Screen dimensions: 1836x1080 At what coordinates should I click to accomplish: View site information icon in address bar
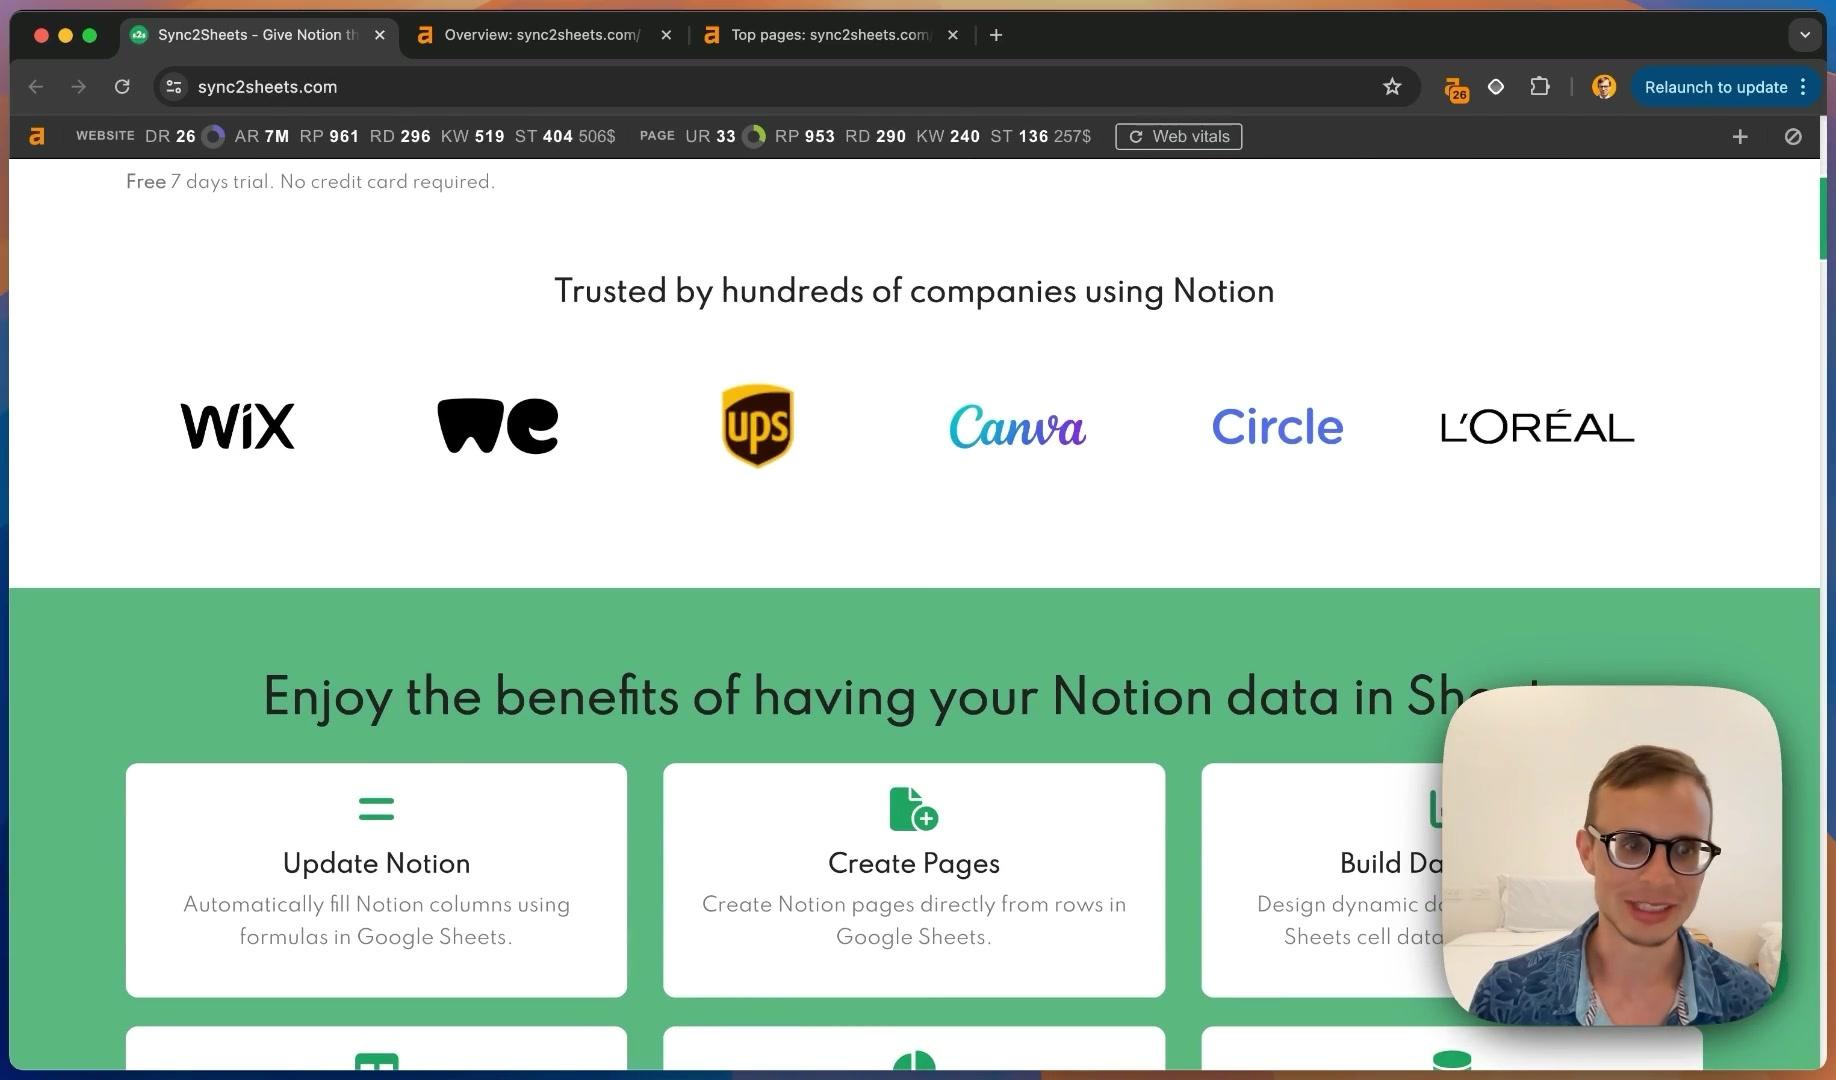pyautogui.click(x=174, y=87)
